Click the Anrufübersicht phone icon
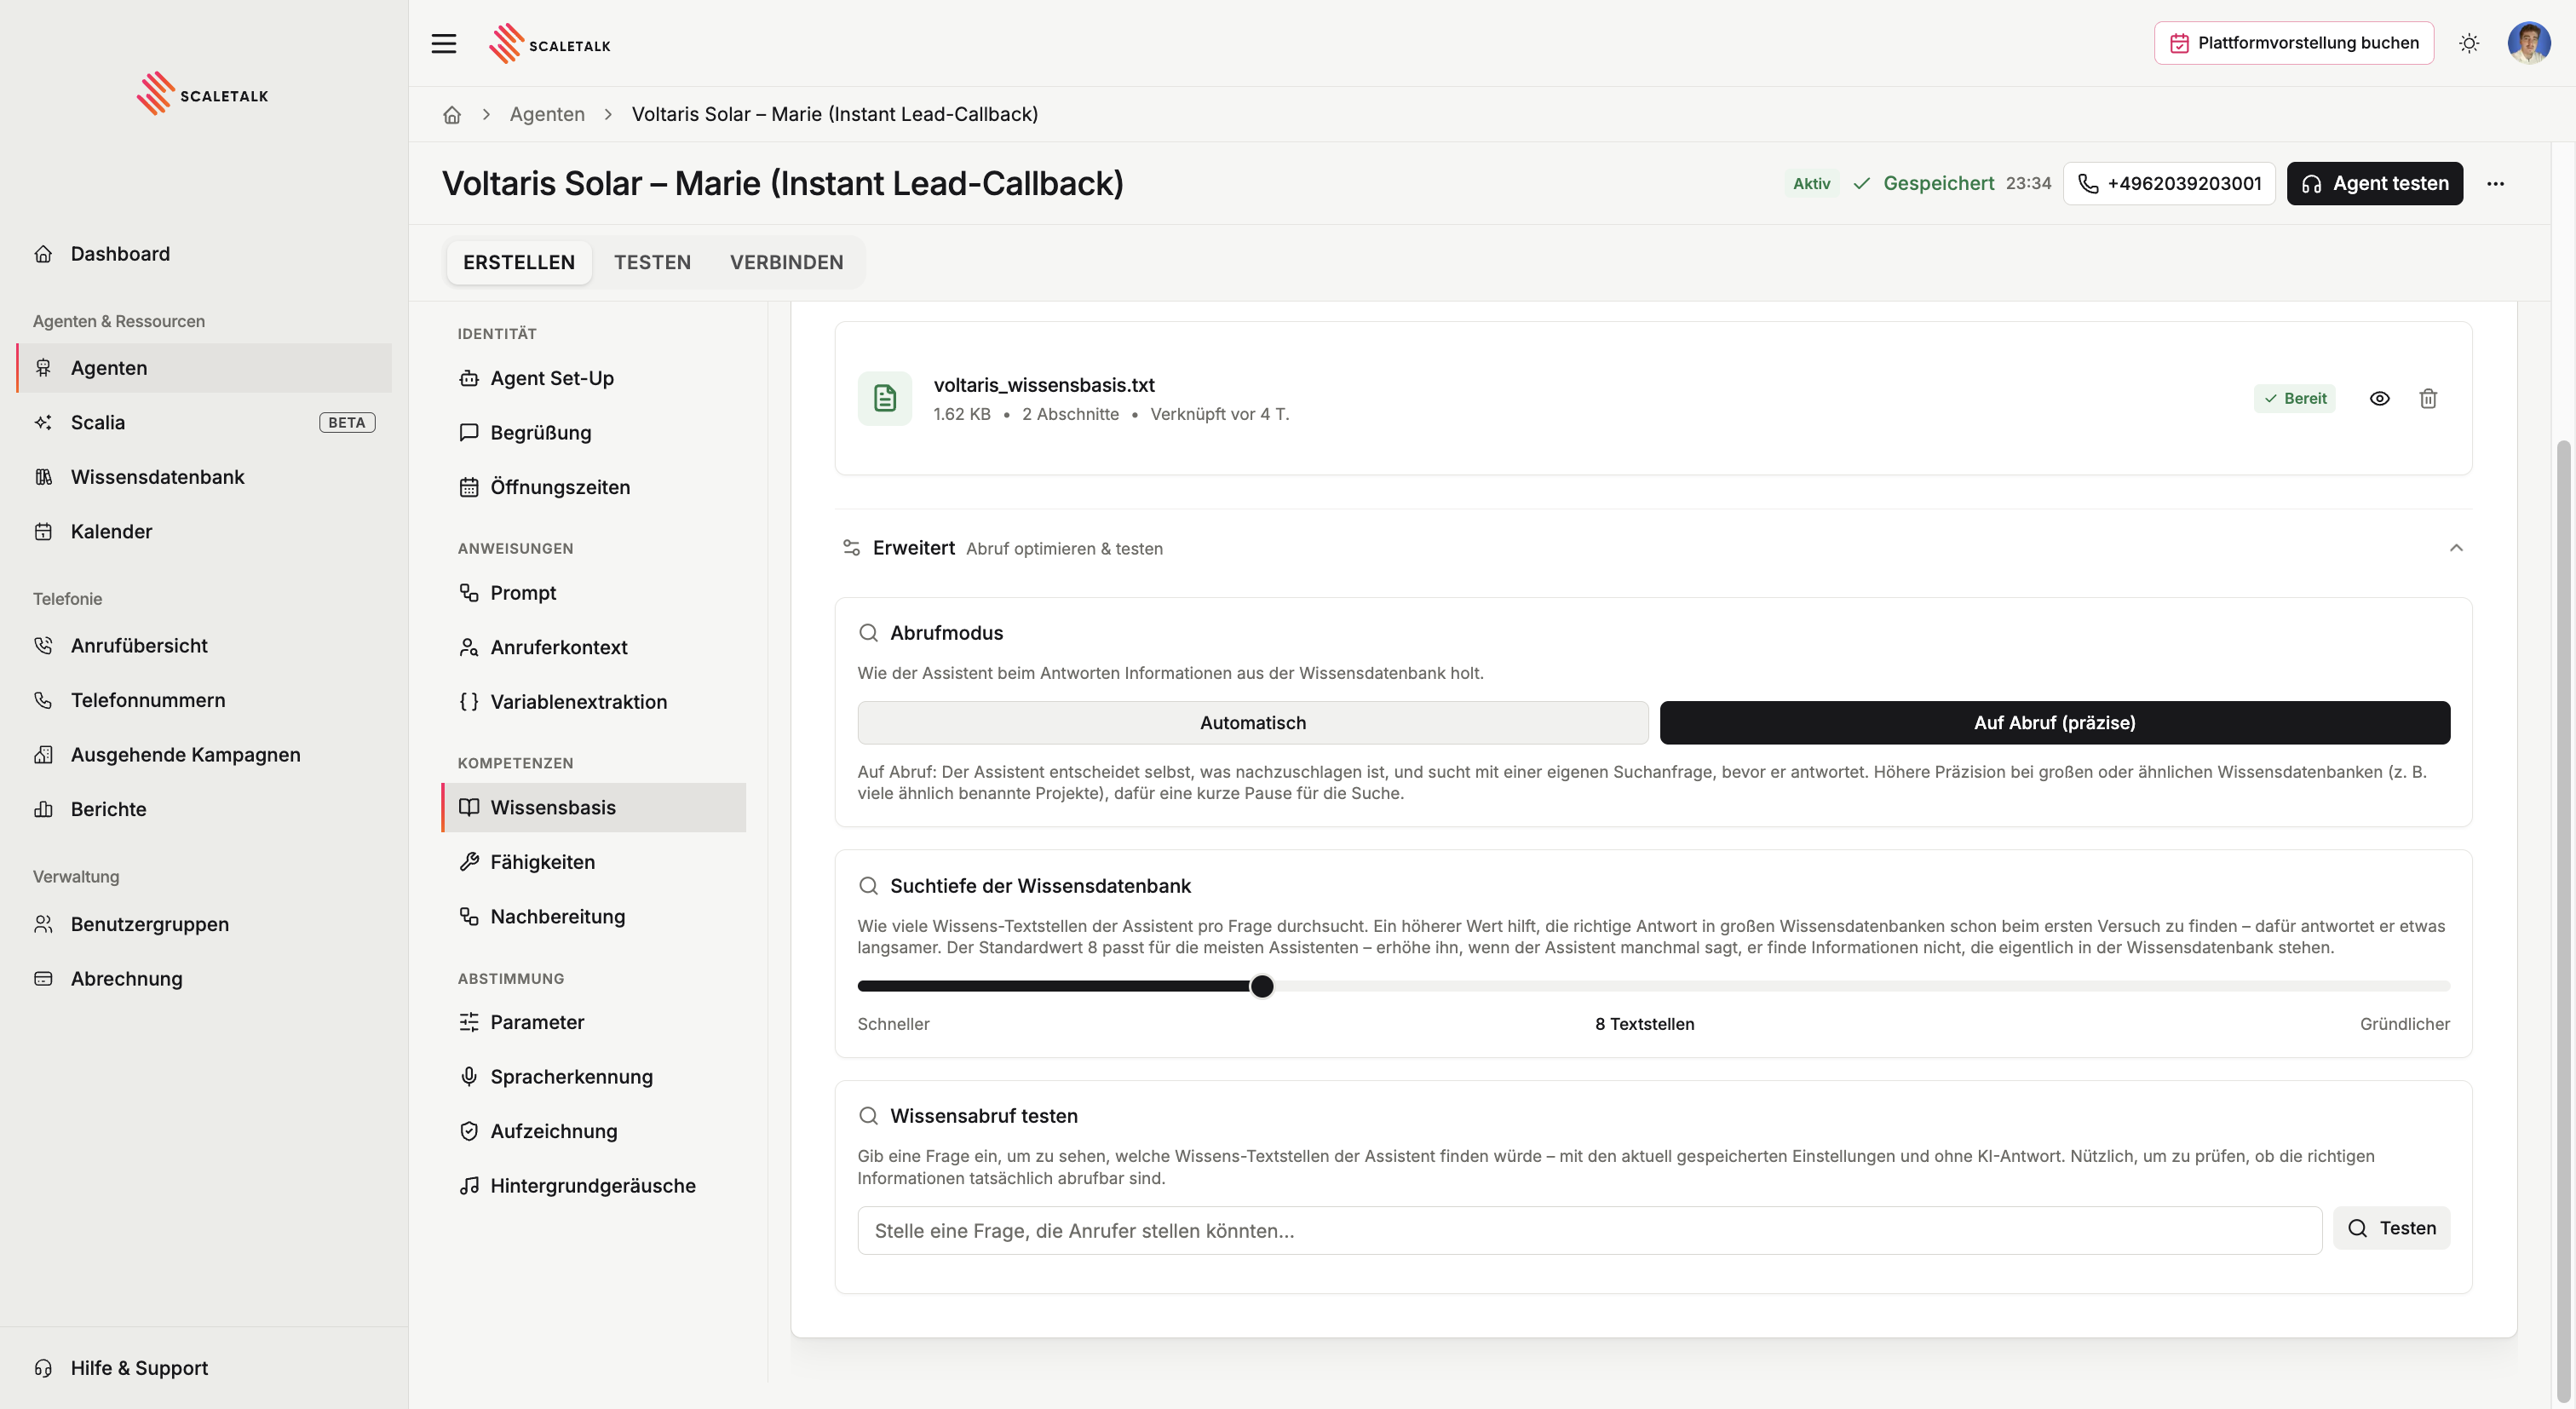The image size is (2576, 1409). [x=43, y=646]
